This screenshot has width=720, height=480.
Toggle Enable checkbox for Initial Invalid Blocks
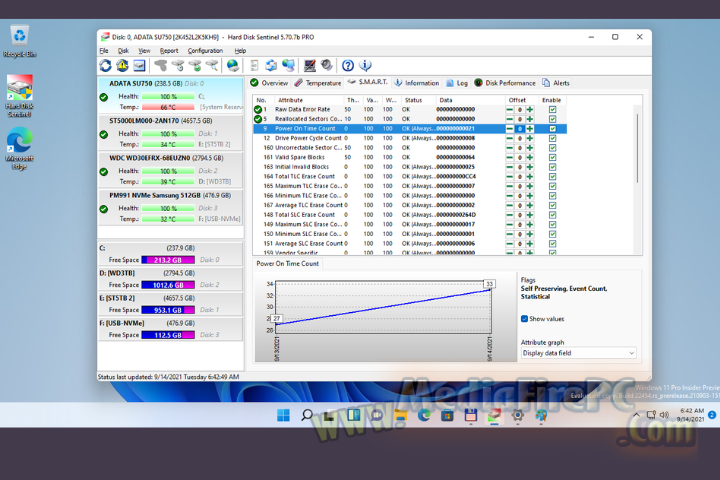[x=552, y=167]
